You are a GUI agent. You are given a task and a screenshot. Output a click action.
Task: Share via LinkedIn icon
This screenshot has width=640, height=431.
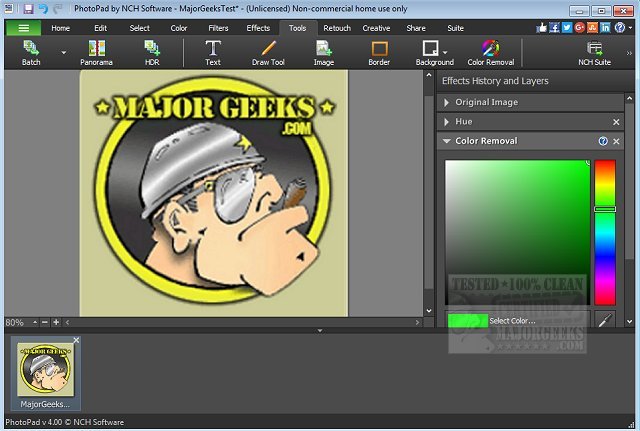(x=605, y=27)
